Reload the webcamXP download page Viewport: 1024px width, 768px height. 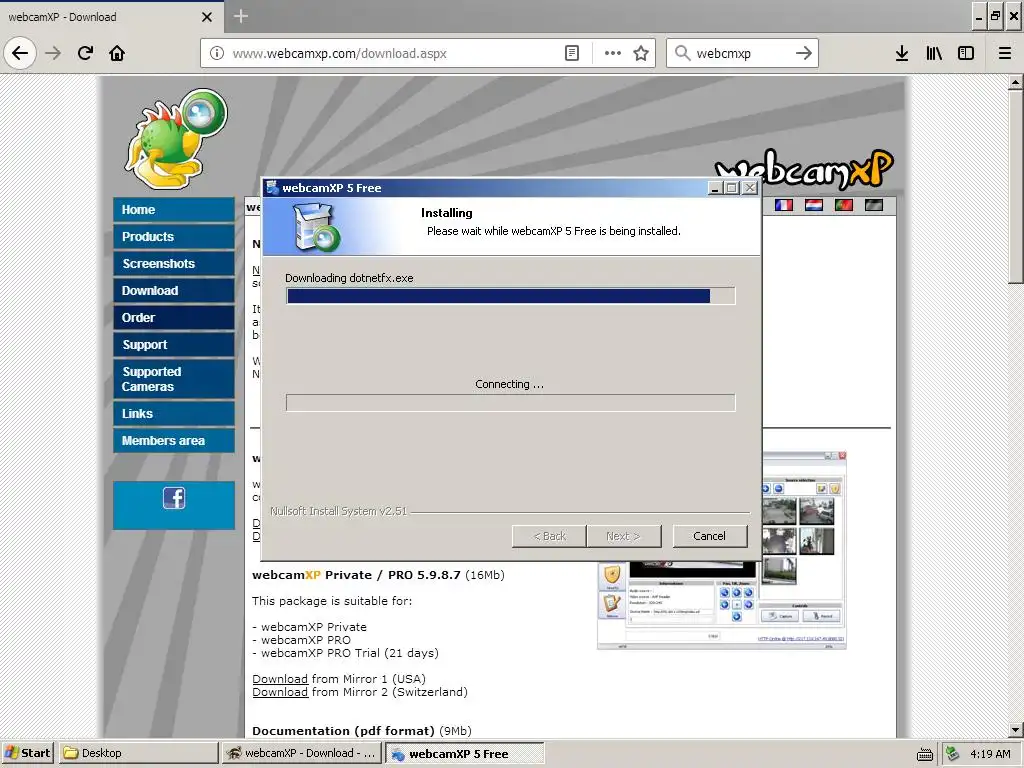point(86,53)
